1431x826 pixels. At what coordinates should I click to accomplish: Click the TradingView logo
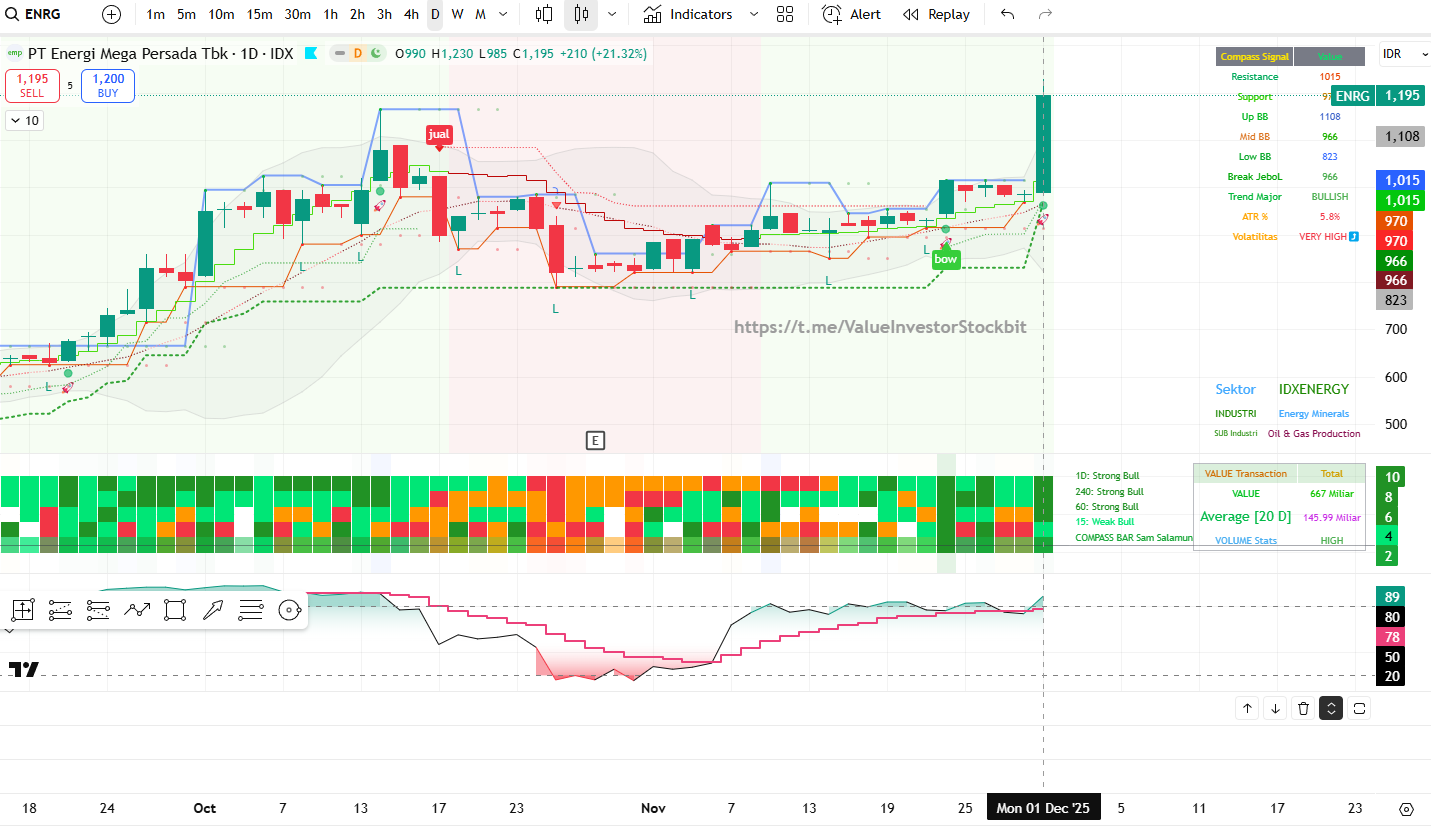pos(23,669)
